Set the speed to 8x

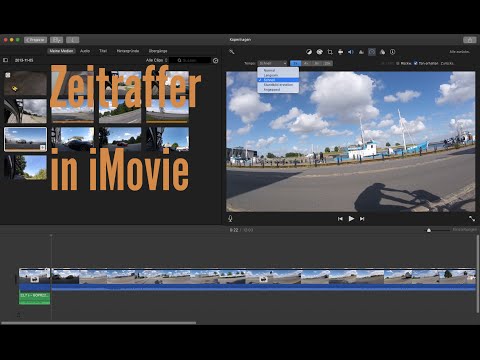(317, 63)
